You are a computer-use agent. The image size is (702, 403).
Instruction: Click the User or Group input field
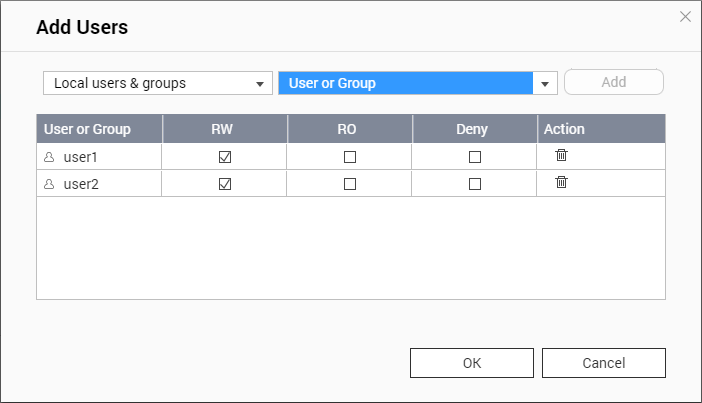(x=406, y=83)
